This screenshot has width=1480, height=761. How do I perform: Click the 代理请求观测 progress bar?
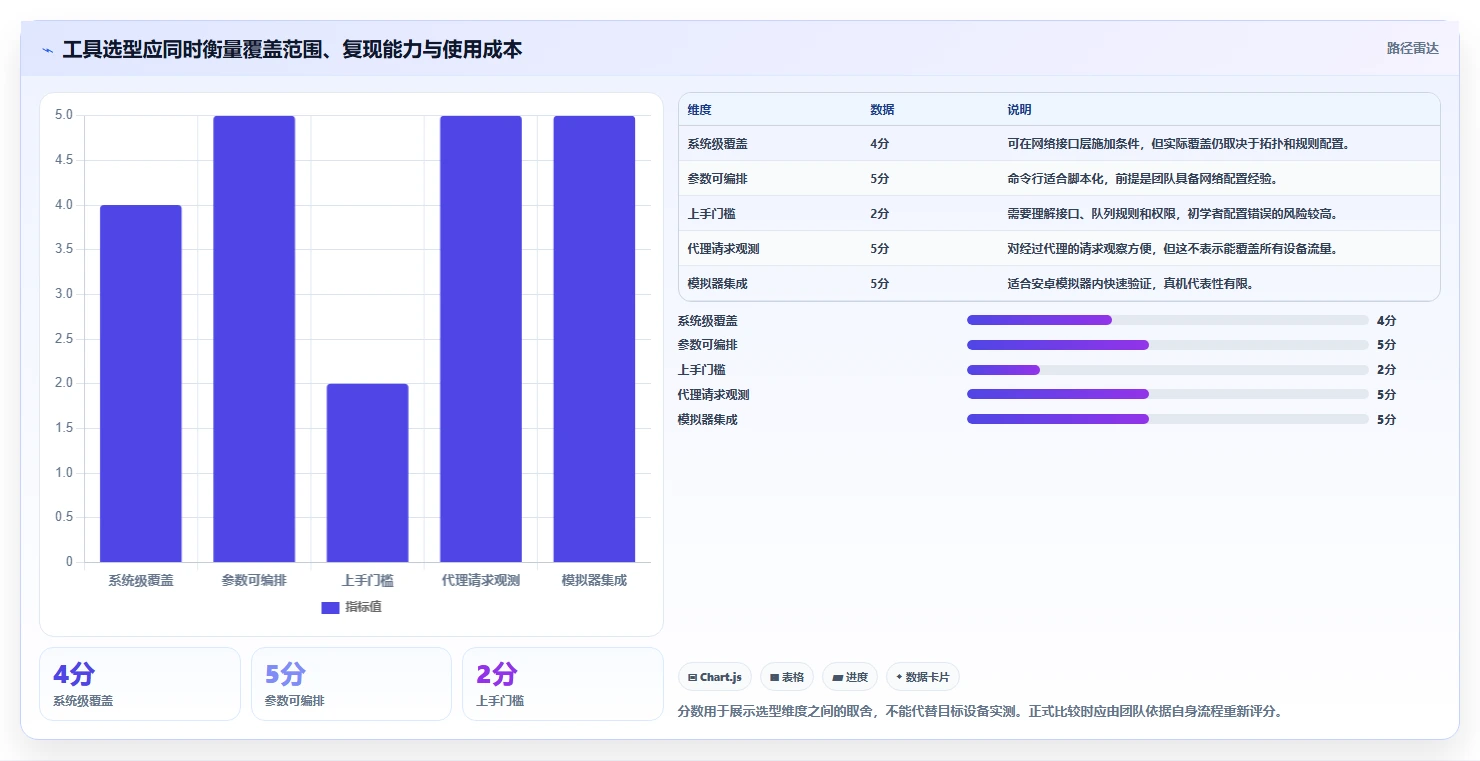click(1167, 394)
